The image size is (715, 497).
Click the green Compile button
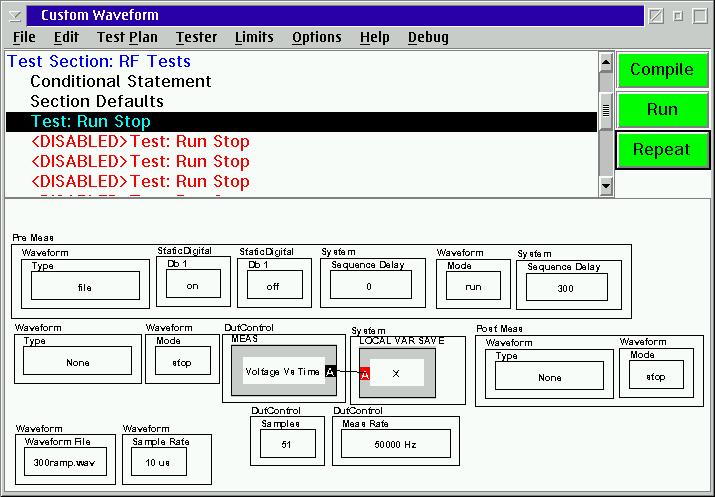662,69
